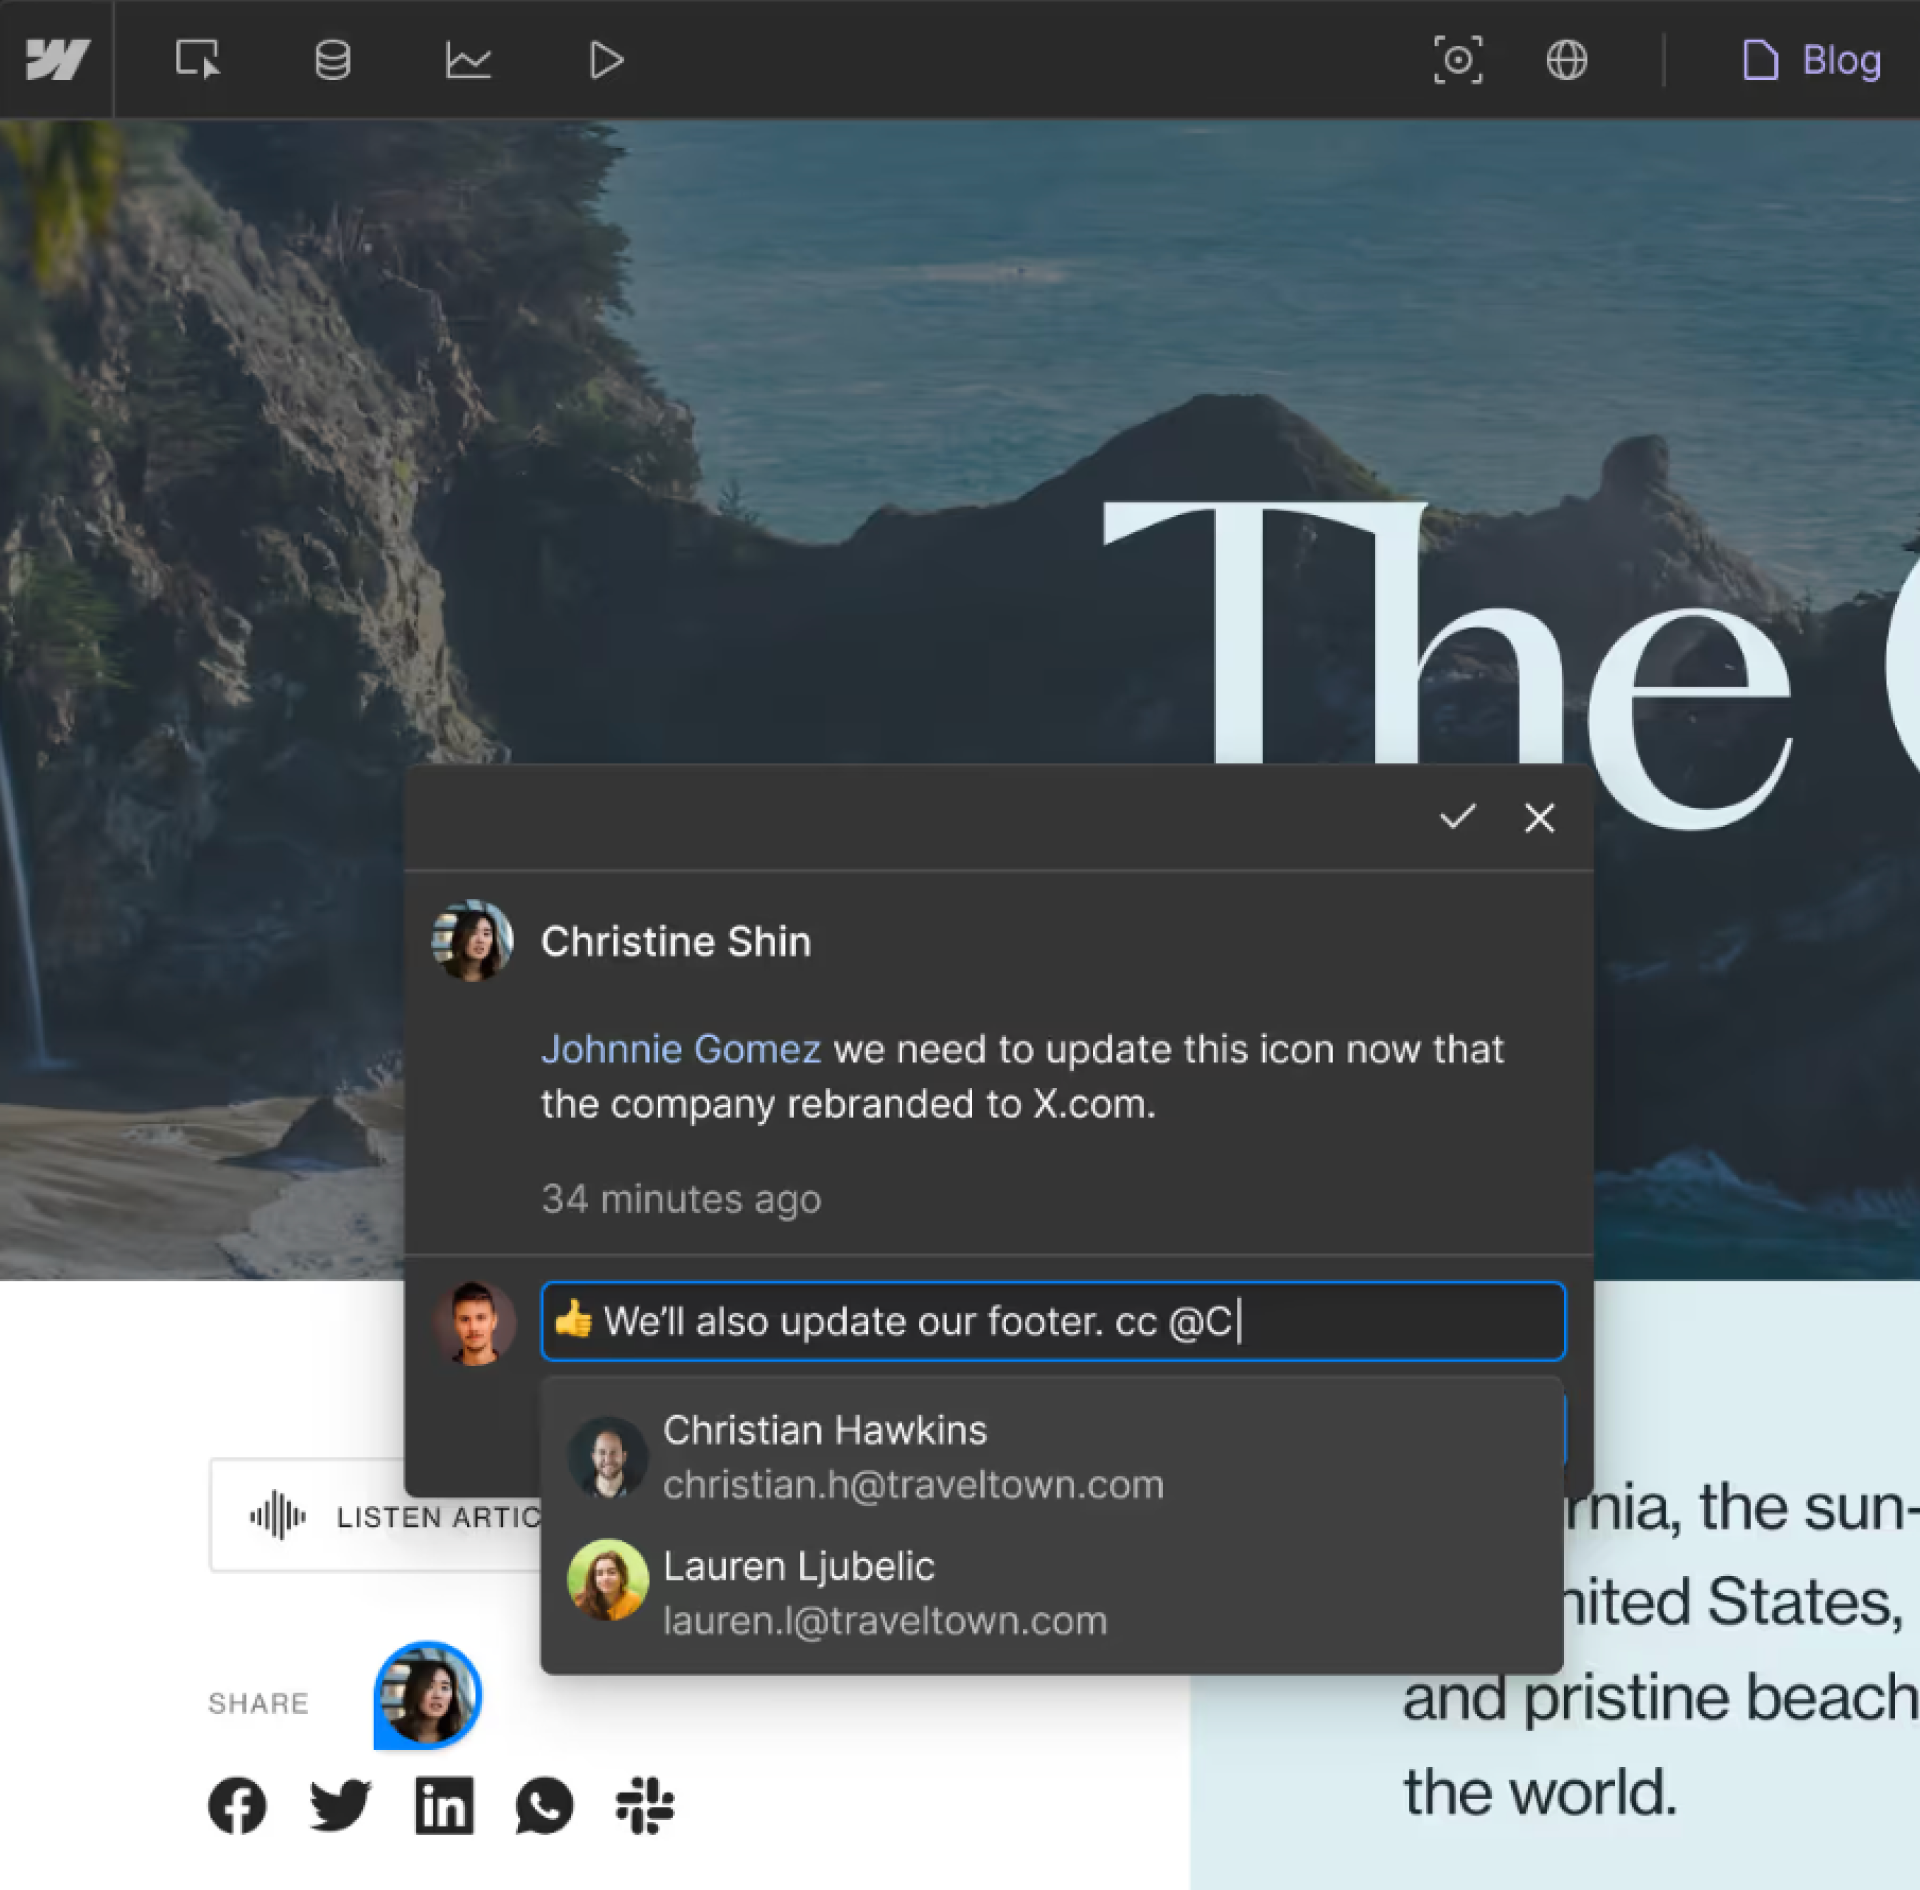The width and height of the screenshot is (1920, 1890).
Task: Resolve comment thread with checkmark
Action: coord(1457,817)
